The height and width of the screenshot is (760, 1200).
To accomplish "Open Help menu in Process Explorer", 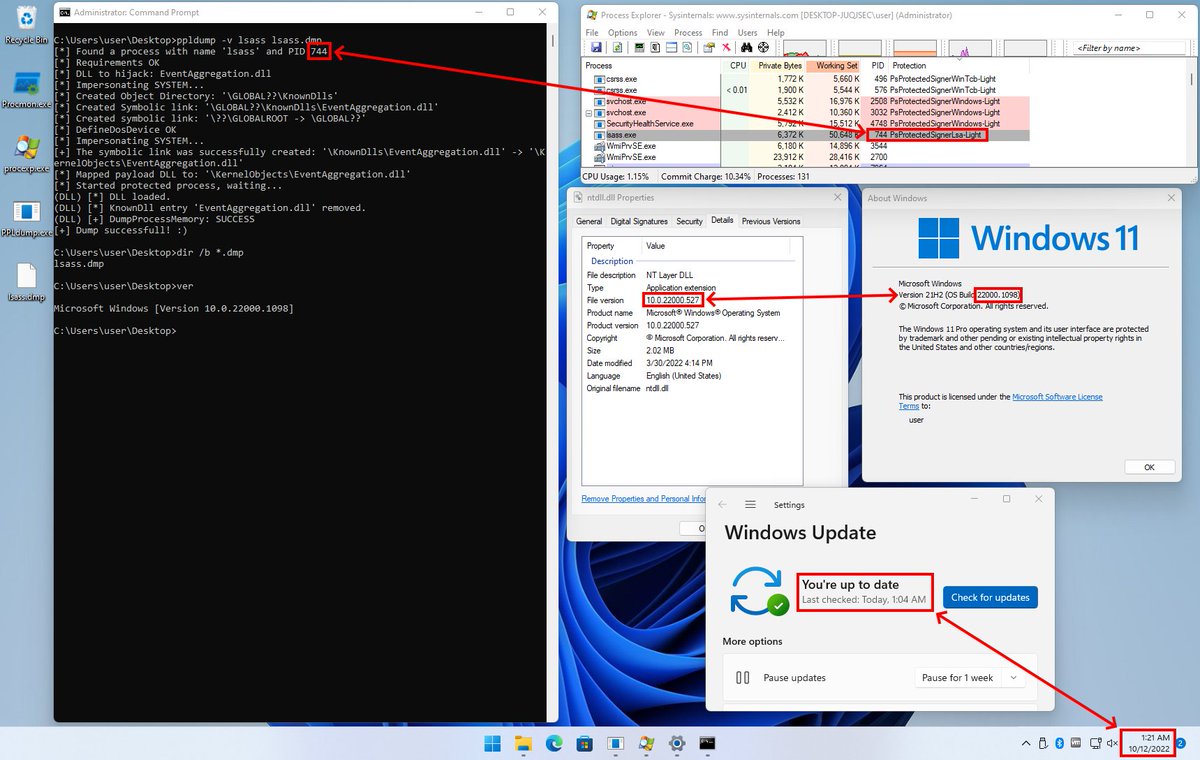I will [x=775, y=33].
